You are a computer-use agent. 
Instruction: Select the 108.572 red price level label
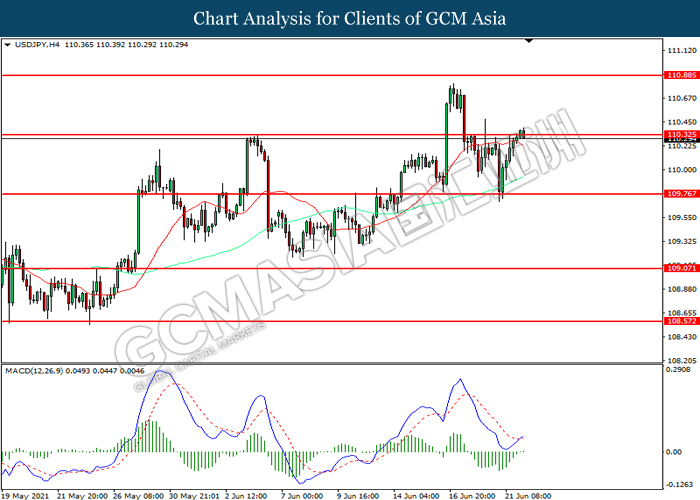[681, 321]
